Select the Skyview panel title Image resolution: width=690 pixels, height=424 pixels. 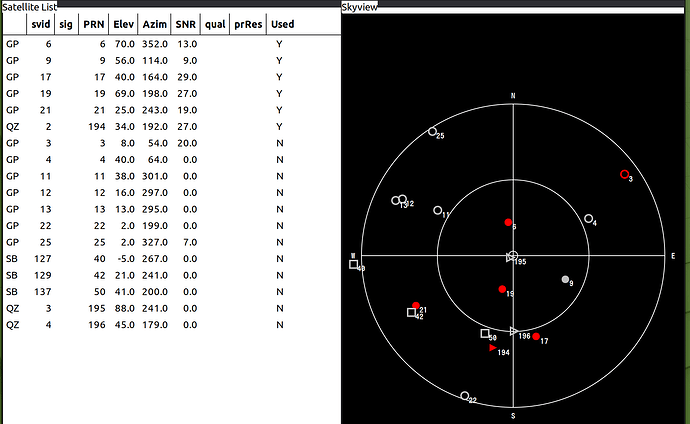pyautogui.click(x=360, y=7)
